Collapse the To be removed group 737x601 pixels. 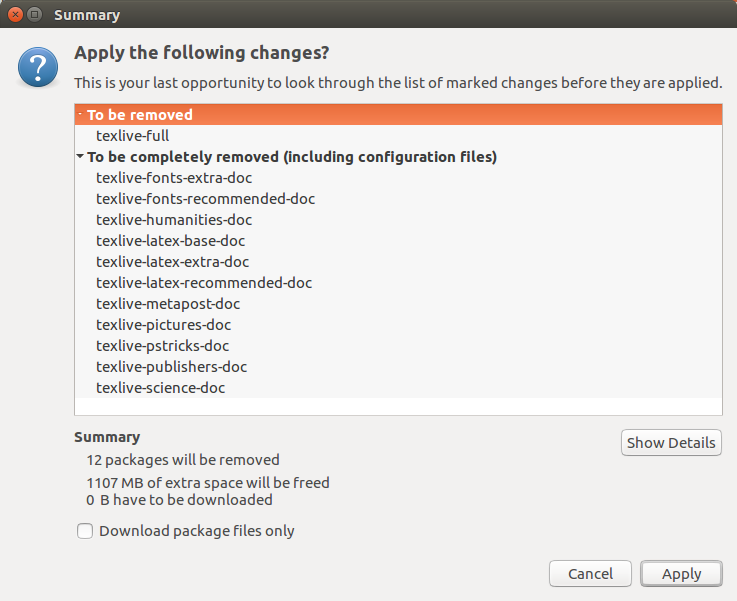coord(80,115)
